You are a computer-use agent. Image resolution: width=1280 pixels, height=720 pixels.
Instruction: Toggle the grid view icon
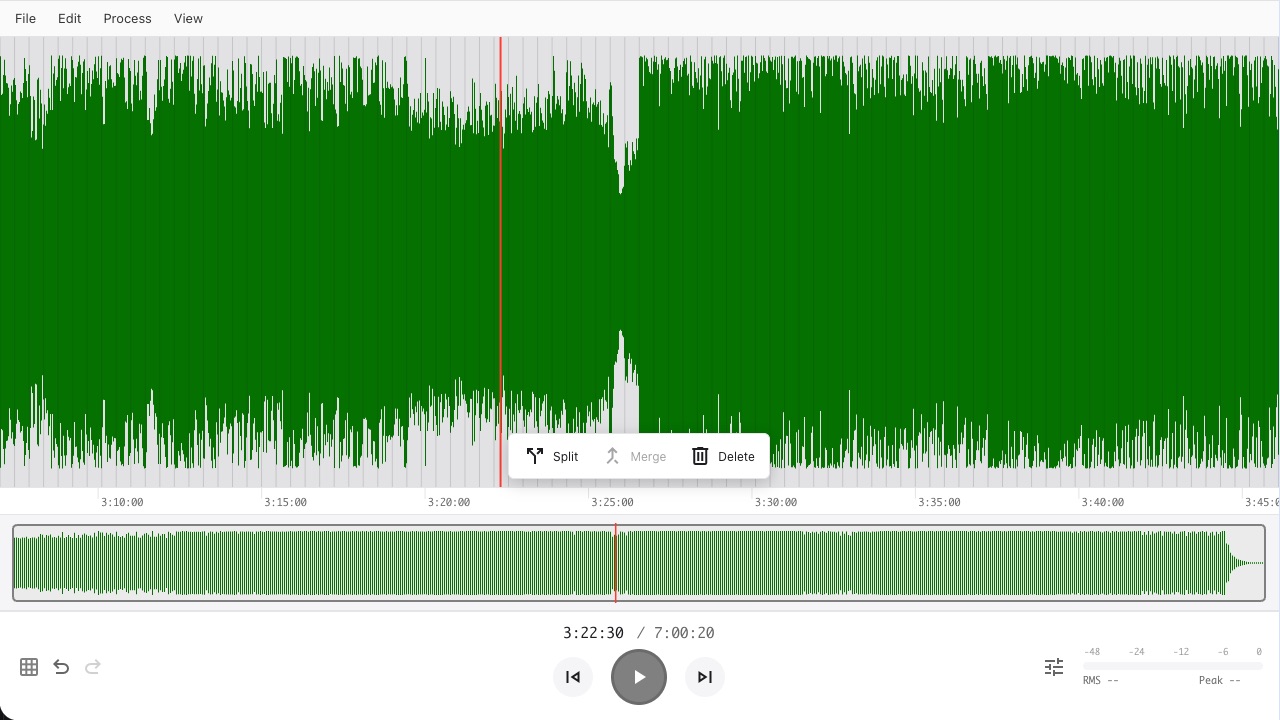(29, 667)
